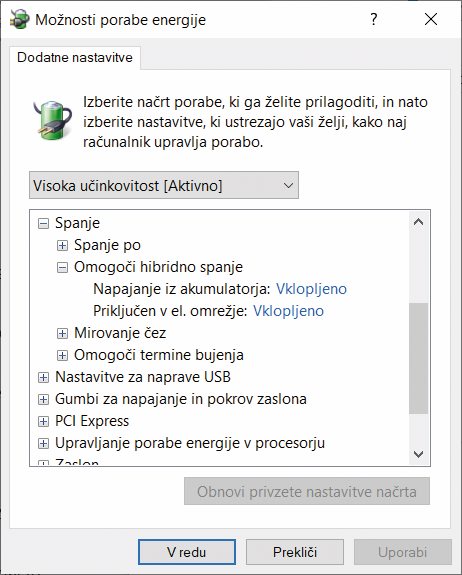This screenshot has height=575, width=462.
Task: Expand the Mirovanje čez node
Action: click(x=62, y=333)
